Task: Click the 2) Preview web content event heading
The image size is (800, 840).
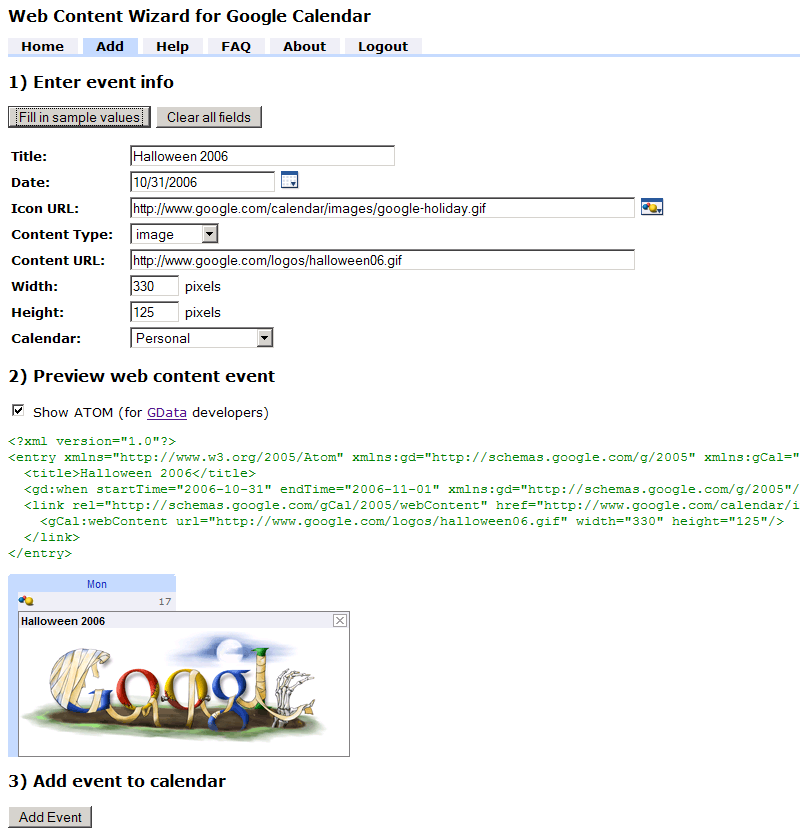Action: pos(142,376)
